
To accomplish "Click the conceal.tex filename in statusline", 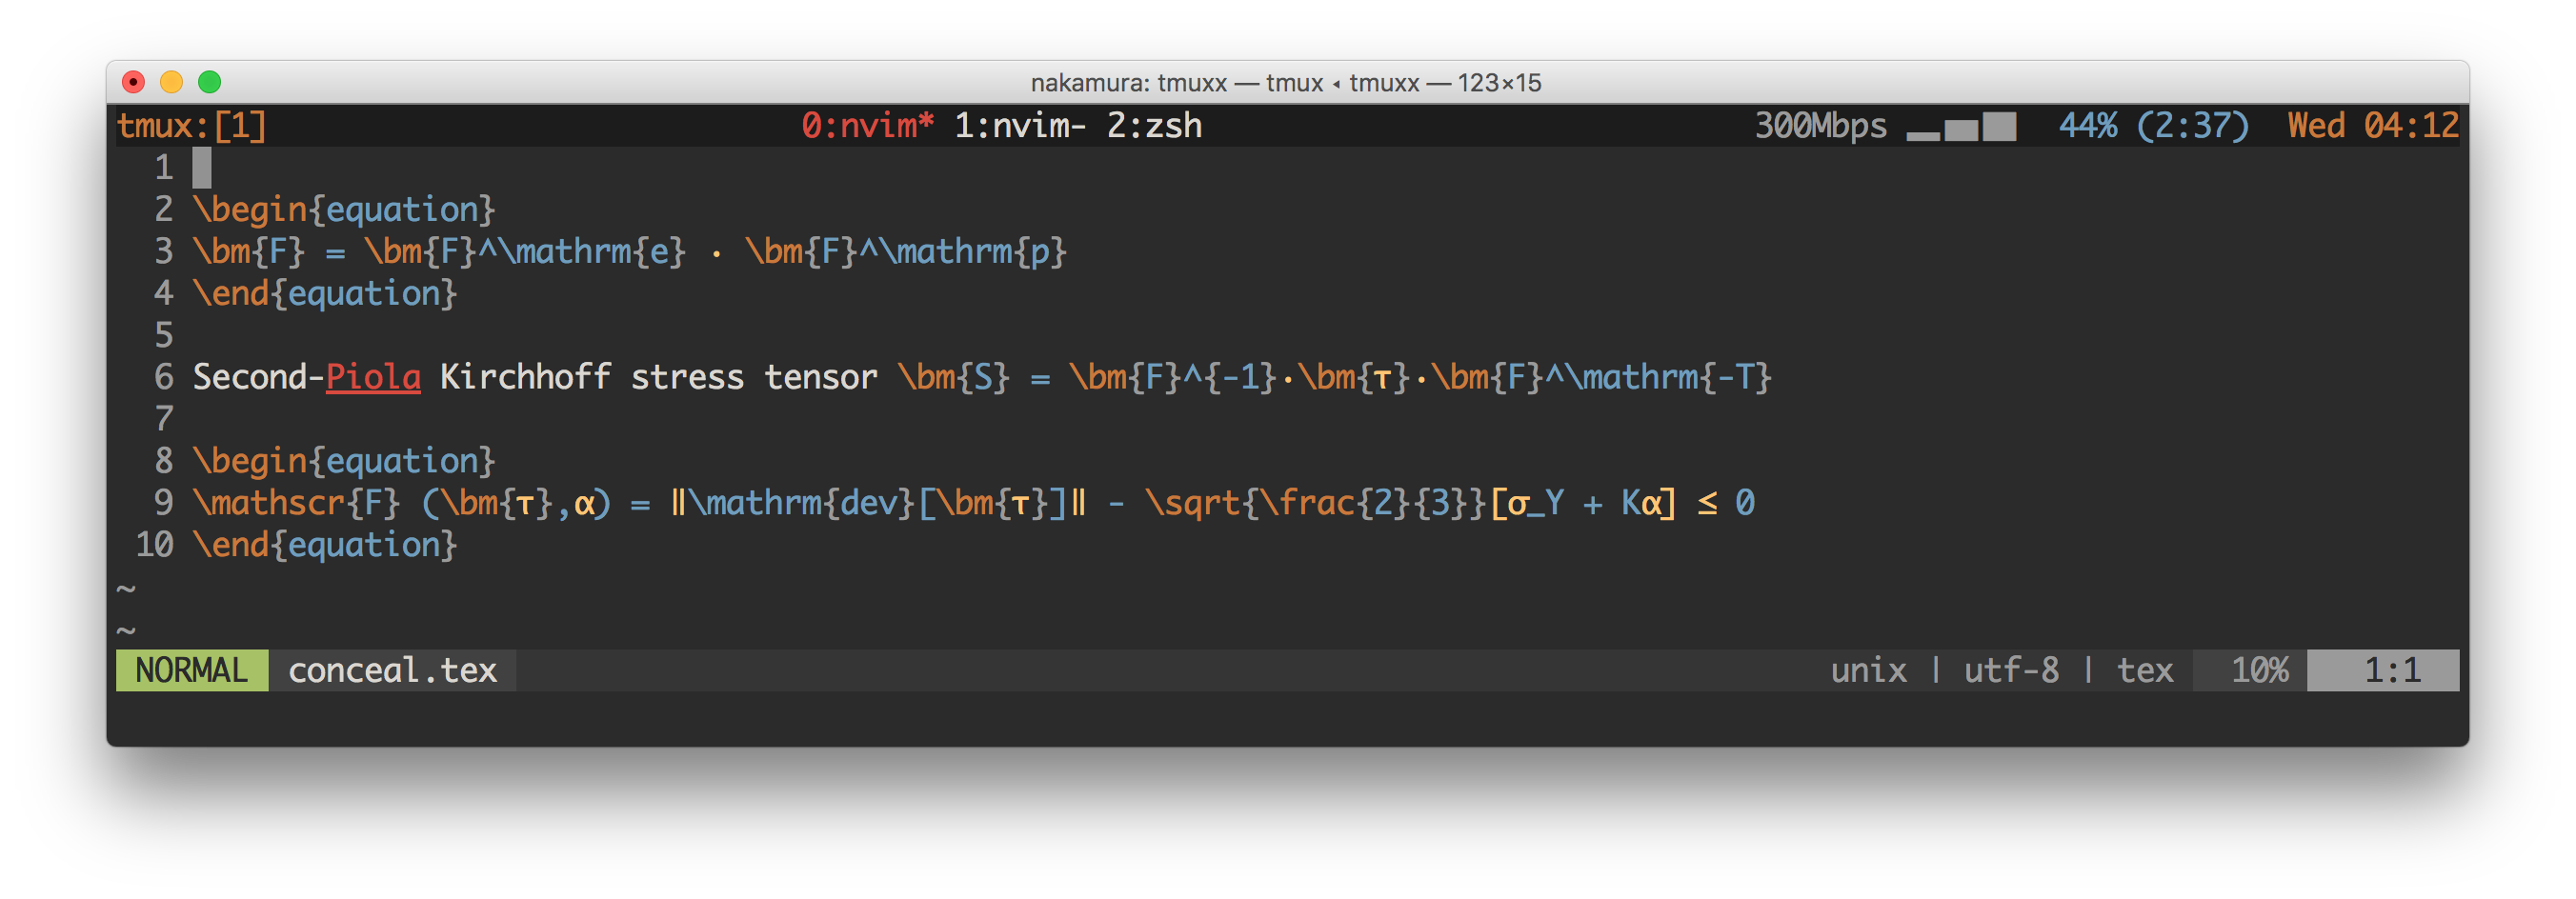I will pos(392,671).
